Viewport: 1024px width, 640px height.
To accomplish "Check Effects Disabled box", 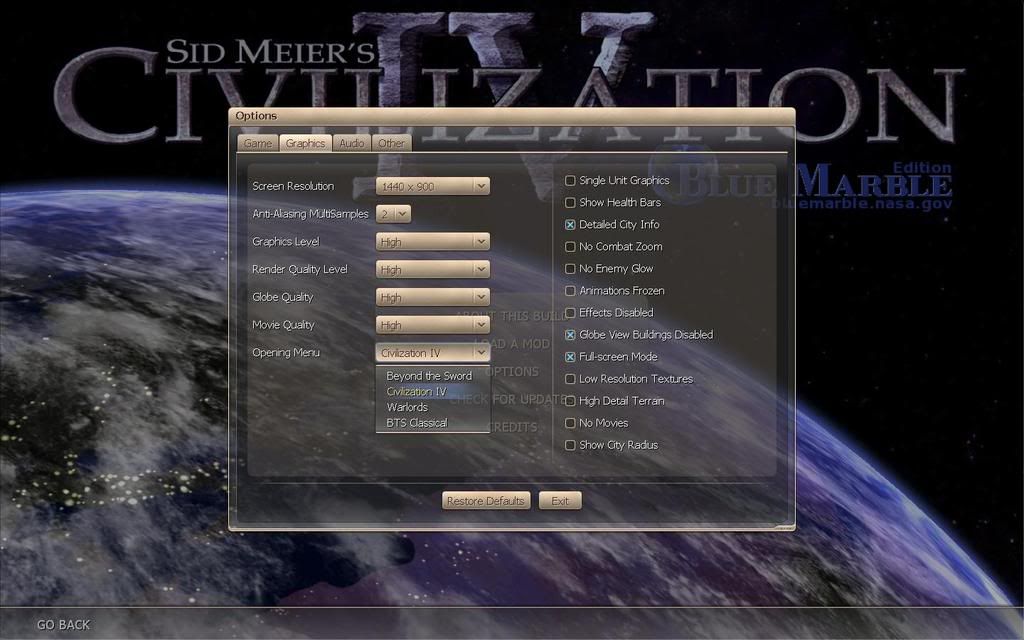I will (570, 313).
